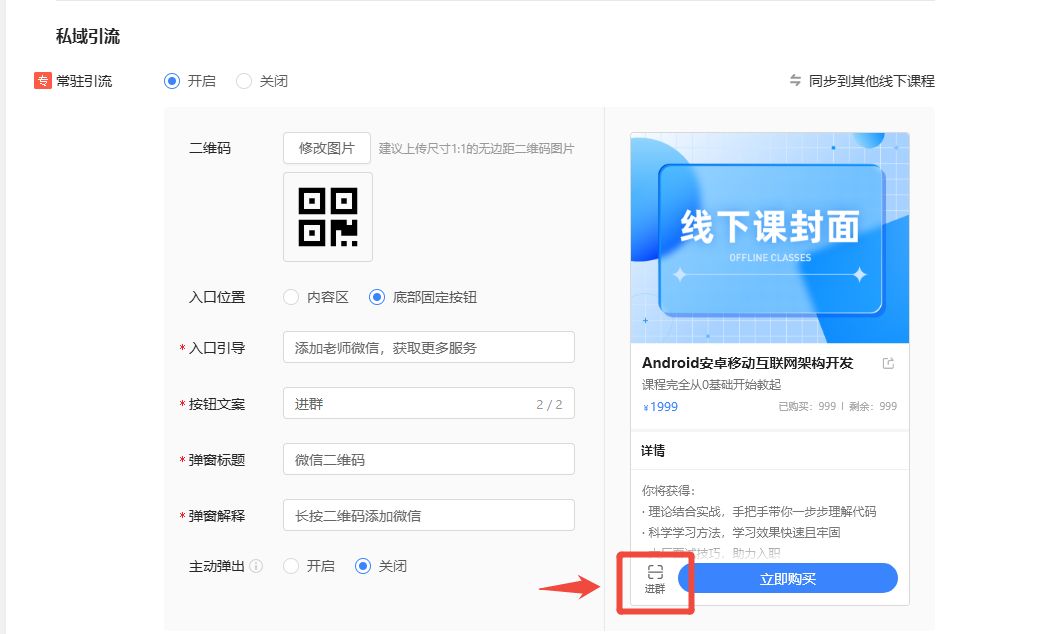1049x634 pixels.
Task: Open 同步到其他线下课程 link
Action: 871,81
